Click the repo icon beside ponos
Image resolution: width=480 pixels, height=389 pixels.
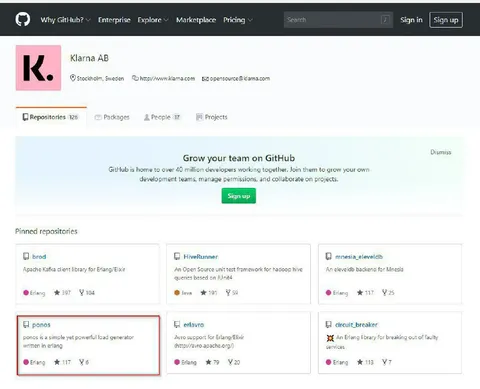pyautogui.click(x=26, y=324)
